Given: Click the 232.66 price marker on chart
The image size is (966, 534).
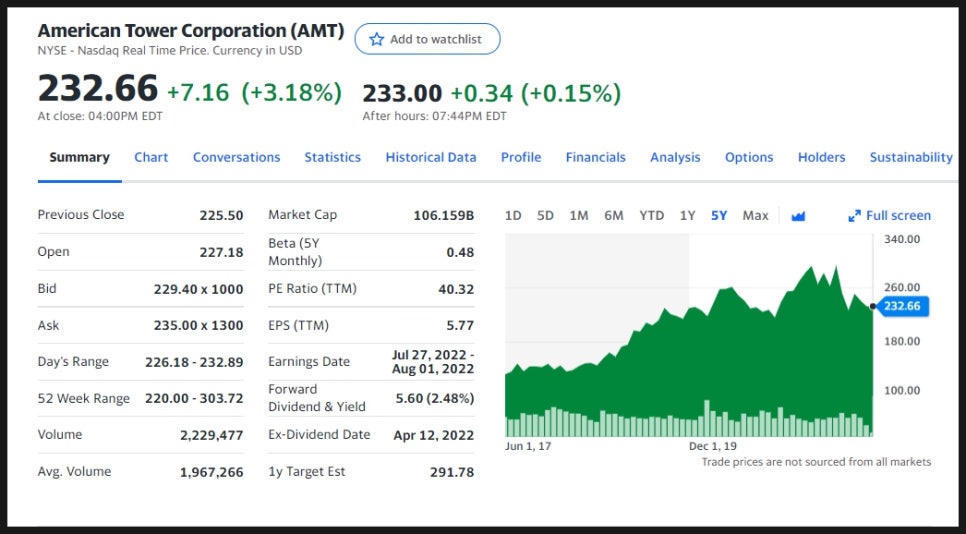Looking at the screenshot, I should (901, 306).
